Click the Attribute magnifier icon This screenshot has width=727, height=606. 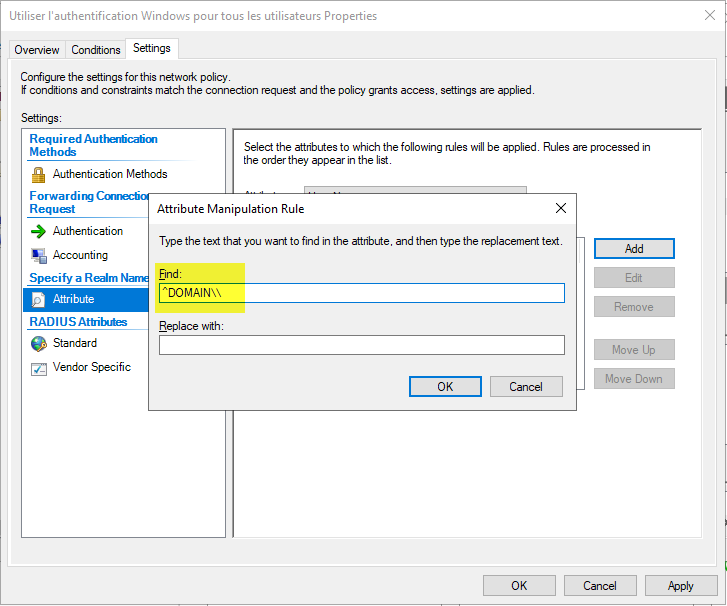[x=39, y=299]
